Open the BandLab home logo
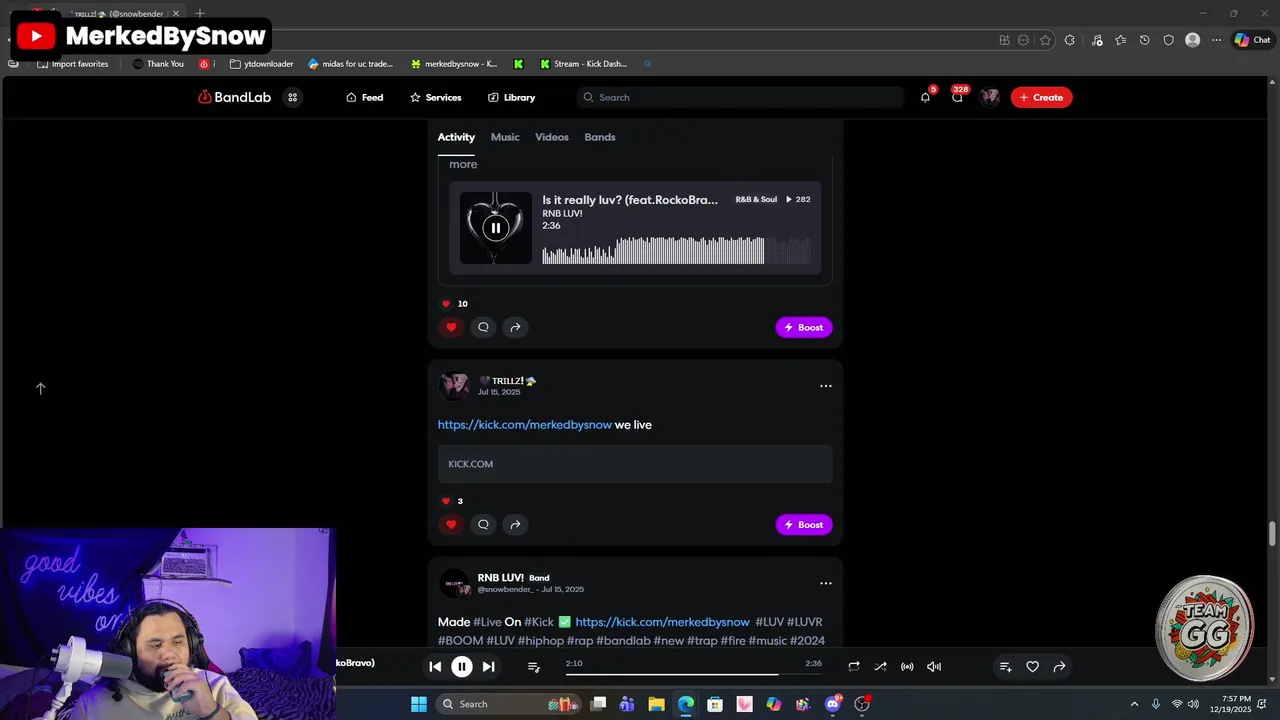The height and width of the screenshot is (720, 1280). click(x=234, y=97)
